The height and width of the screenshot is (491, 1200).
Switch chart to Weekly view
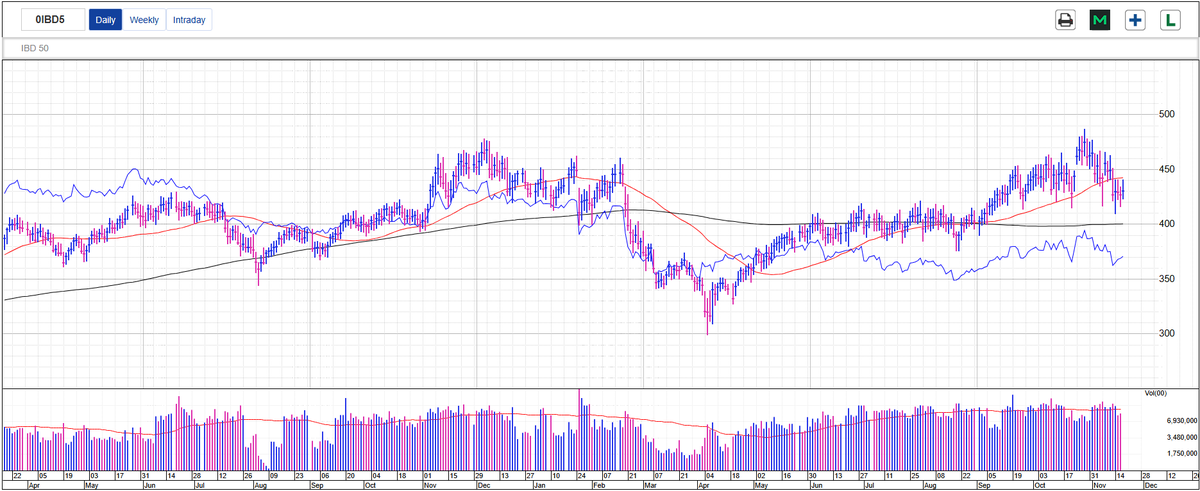(144, 20)
